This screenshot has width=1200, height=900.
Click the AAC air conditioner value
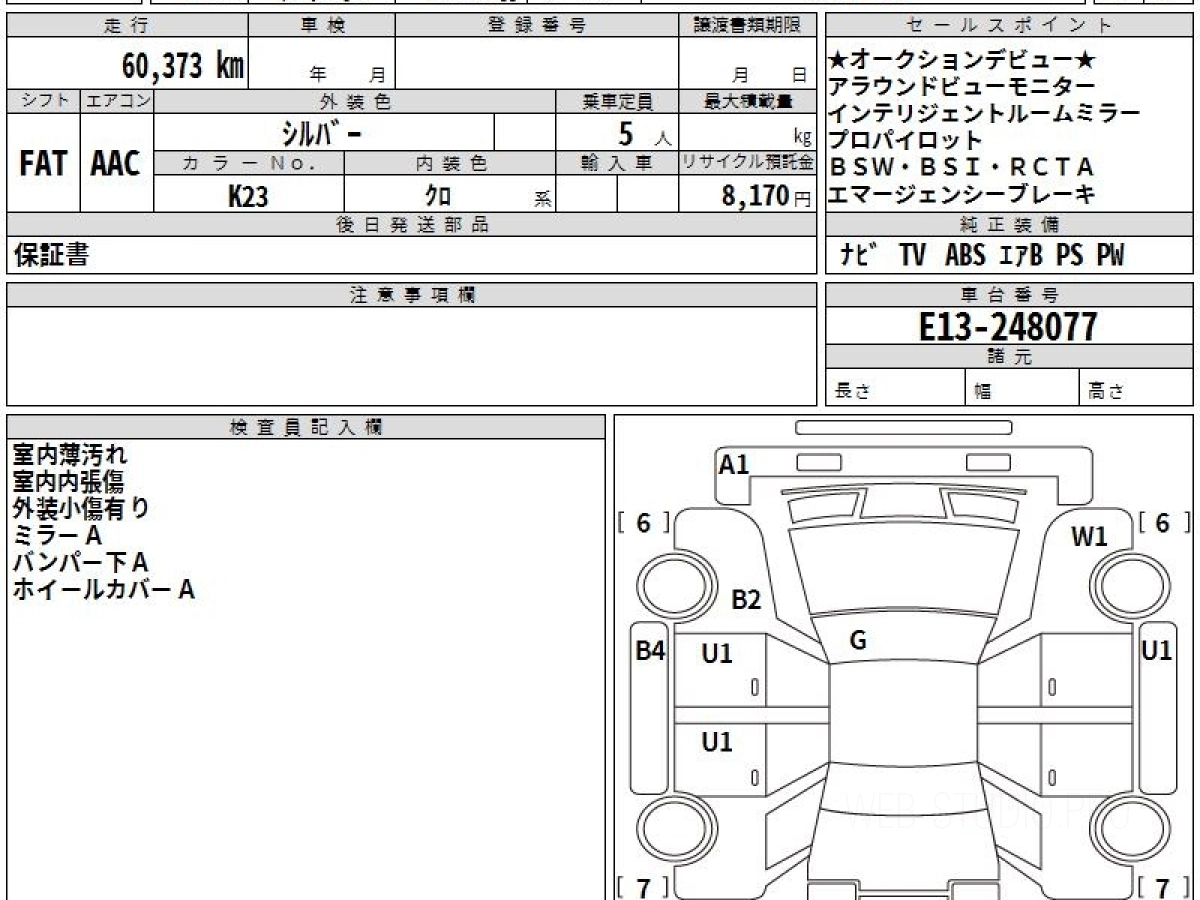point(116,163)
